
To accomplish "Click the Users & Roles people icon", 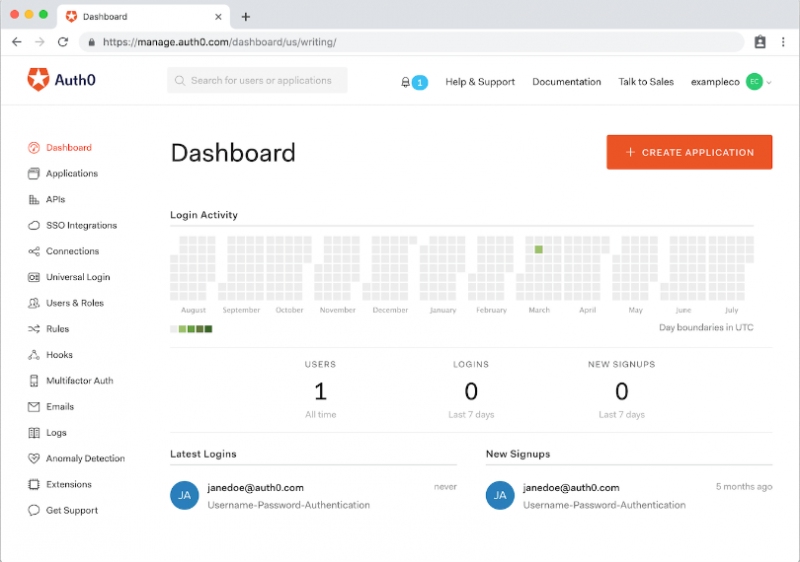I will pos(34,303).
